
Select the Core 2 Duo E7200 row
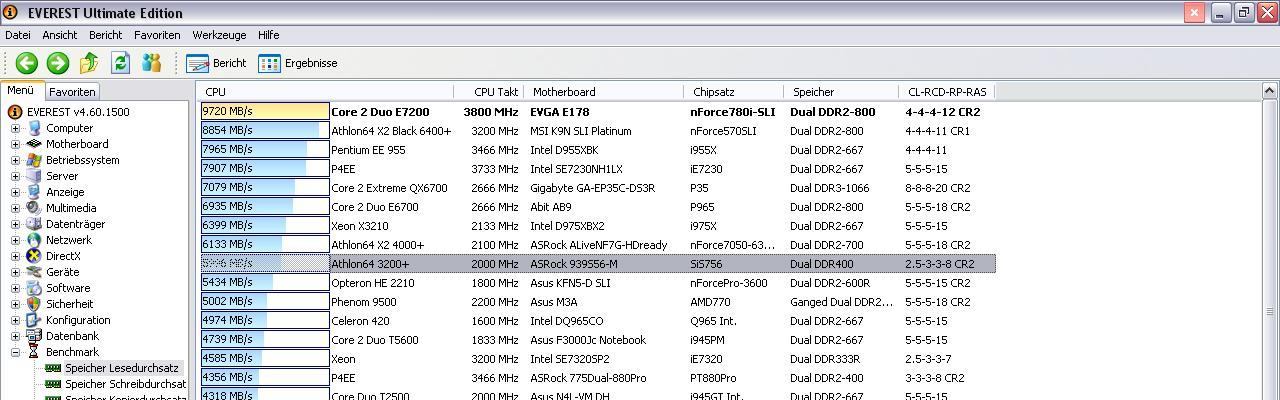(x=597, y=112)
